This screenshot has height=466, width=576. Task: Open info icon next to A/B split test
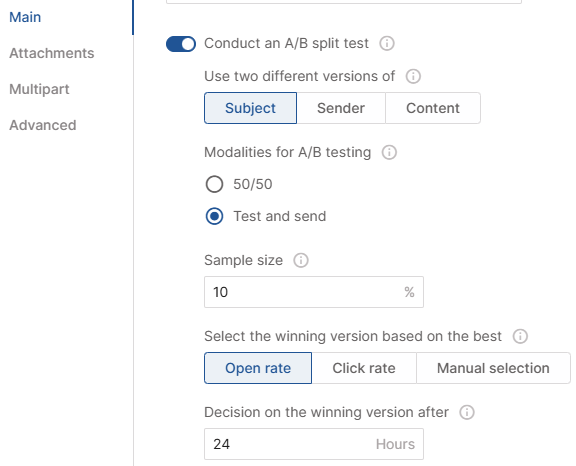387,43
